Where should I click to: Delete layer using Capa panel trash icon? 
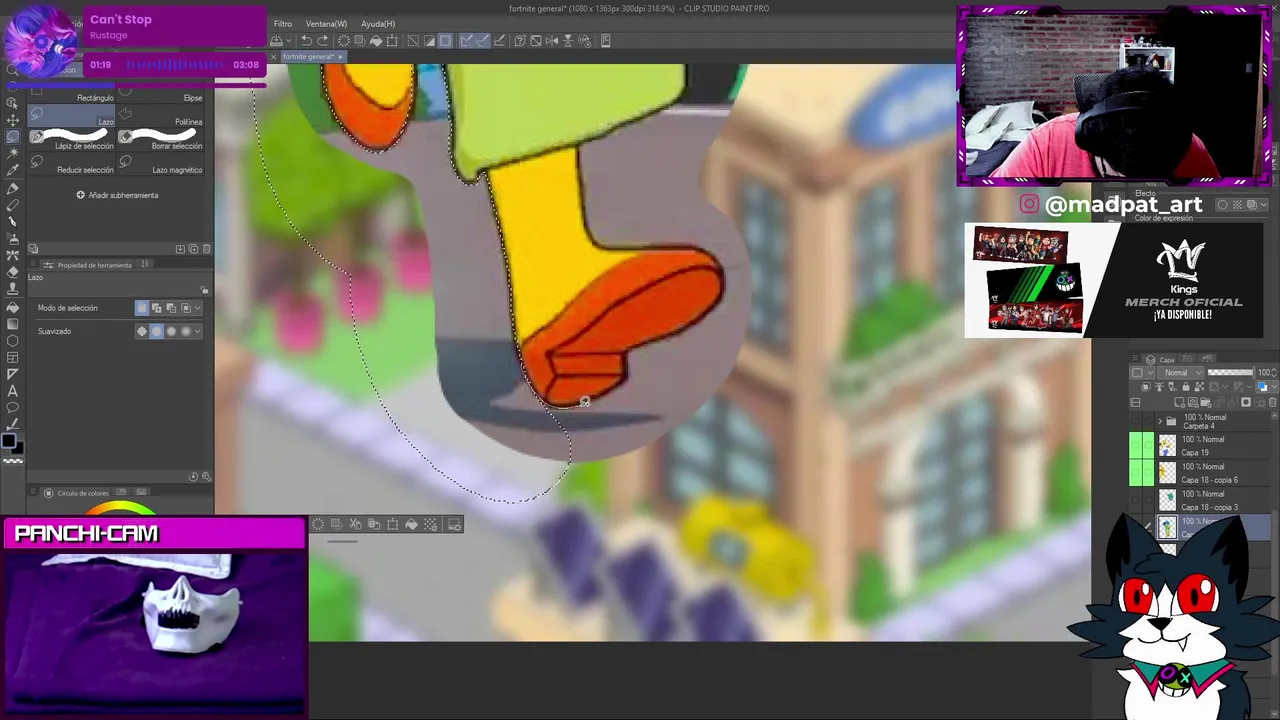1273,402
